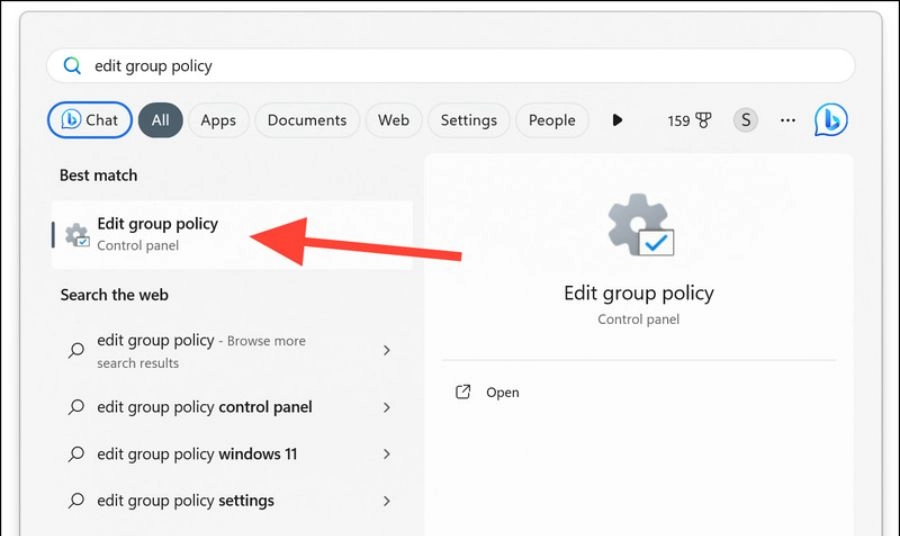Click search icon beside edit group policy control panel
900x536 pixels.
tap(76, 407)
